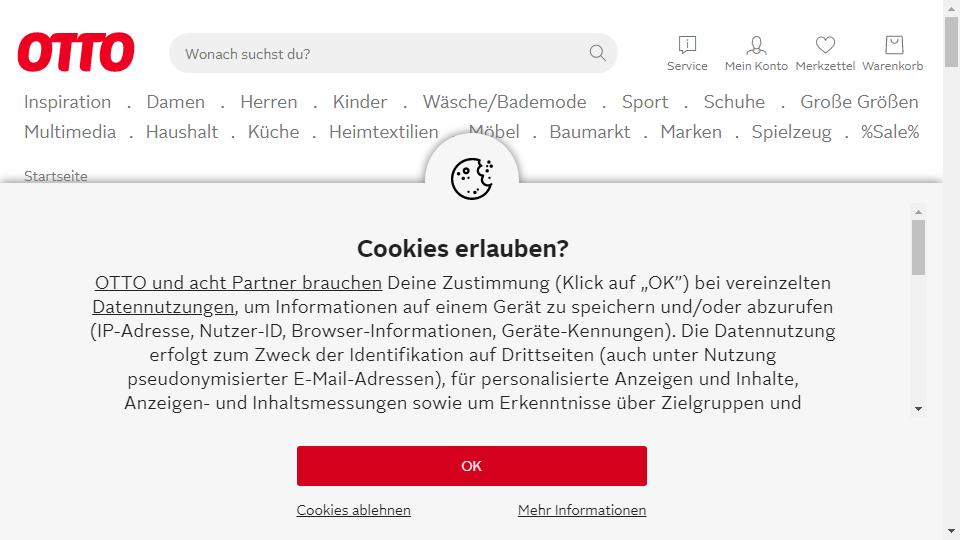960x540 pixels.
Task: Accept cookies with the OK button
Action: pyautogui.click(x=471, y=466)
